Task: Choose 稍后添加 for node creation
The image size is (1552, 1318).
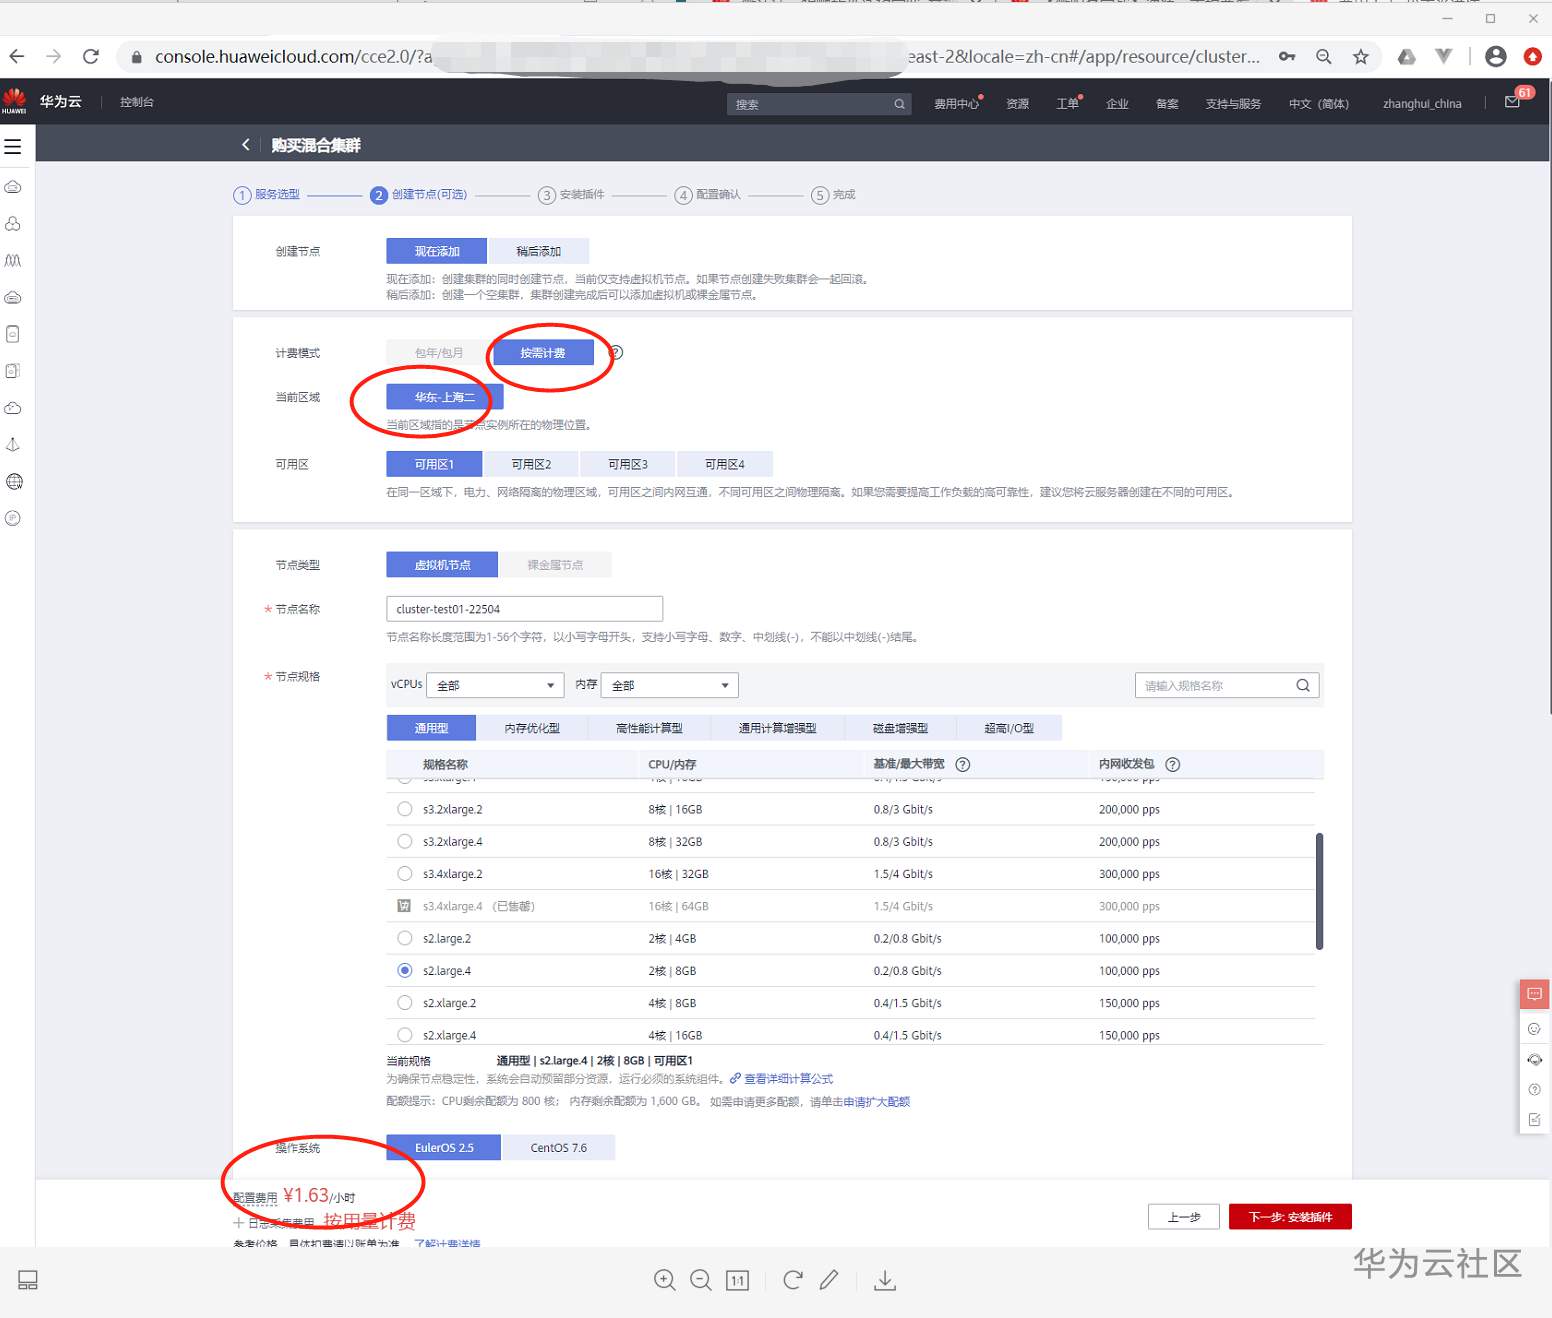Action: (x=539, y=251)
